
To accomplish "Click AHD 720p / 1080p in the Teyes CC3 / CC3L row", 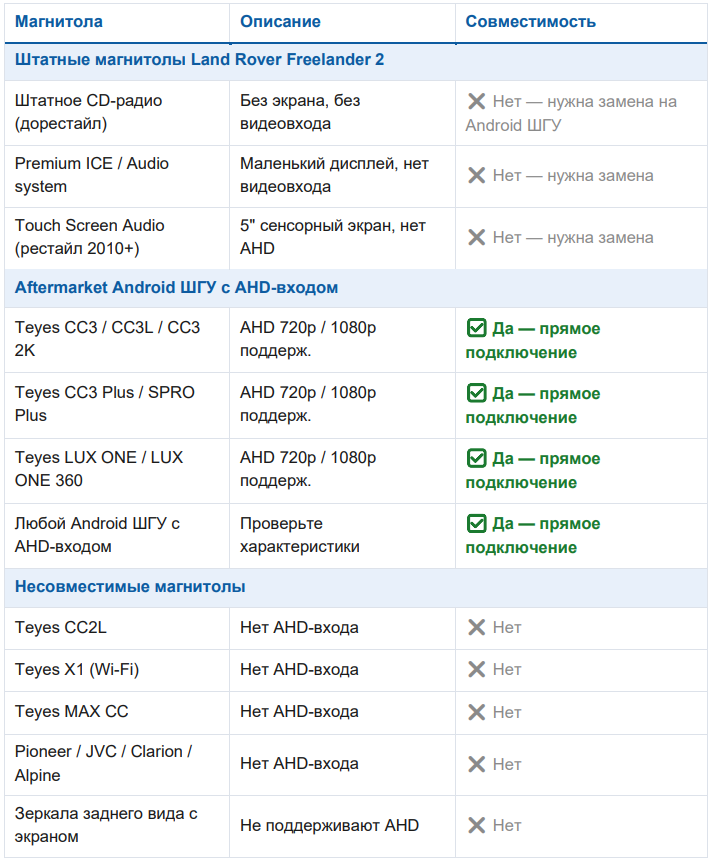I will pyautogui.click(x=308, y=328).
